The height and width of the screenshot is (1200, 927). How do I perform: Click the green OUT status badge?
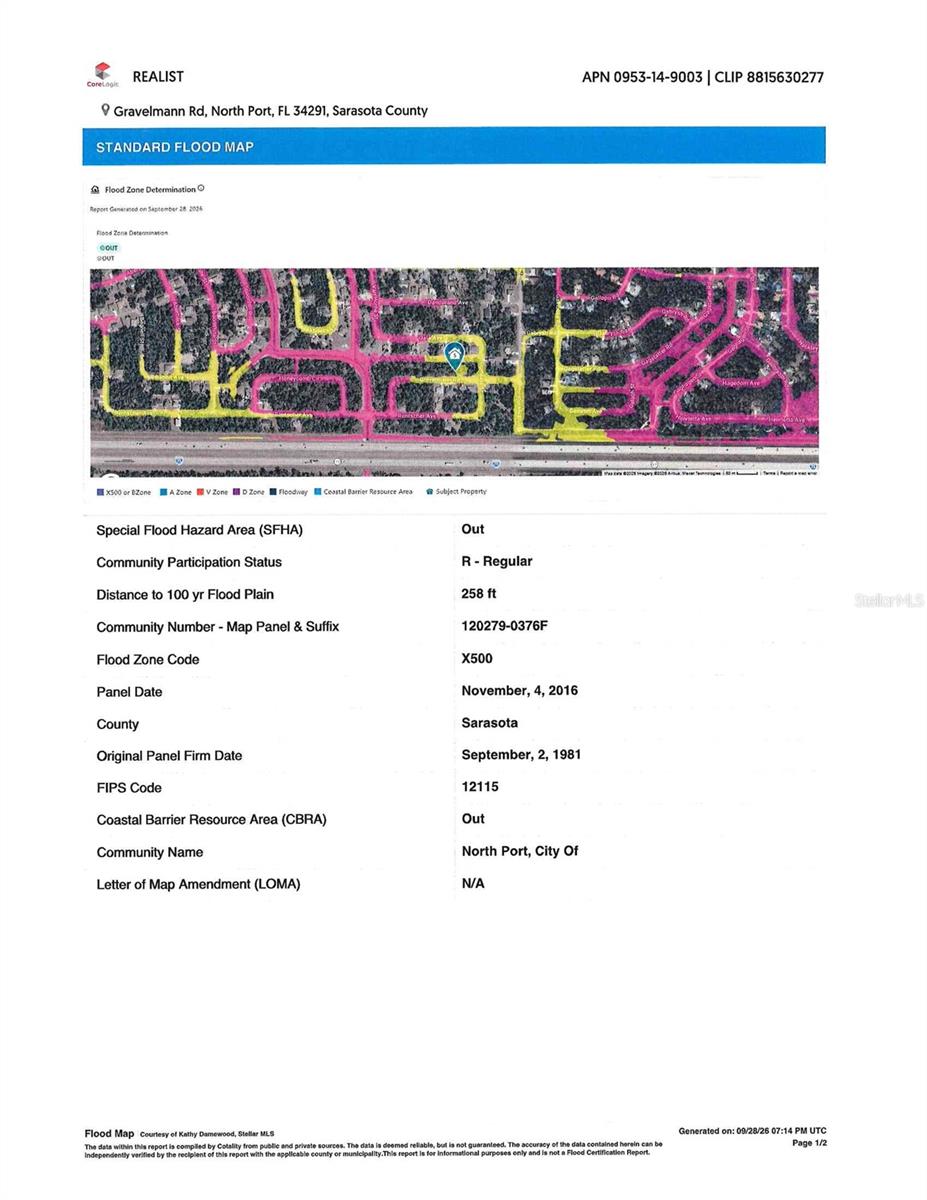(x=109, y=248)
